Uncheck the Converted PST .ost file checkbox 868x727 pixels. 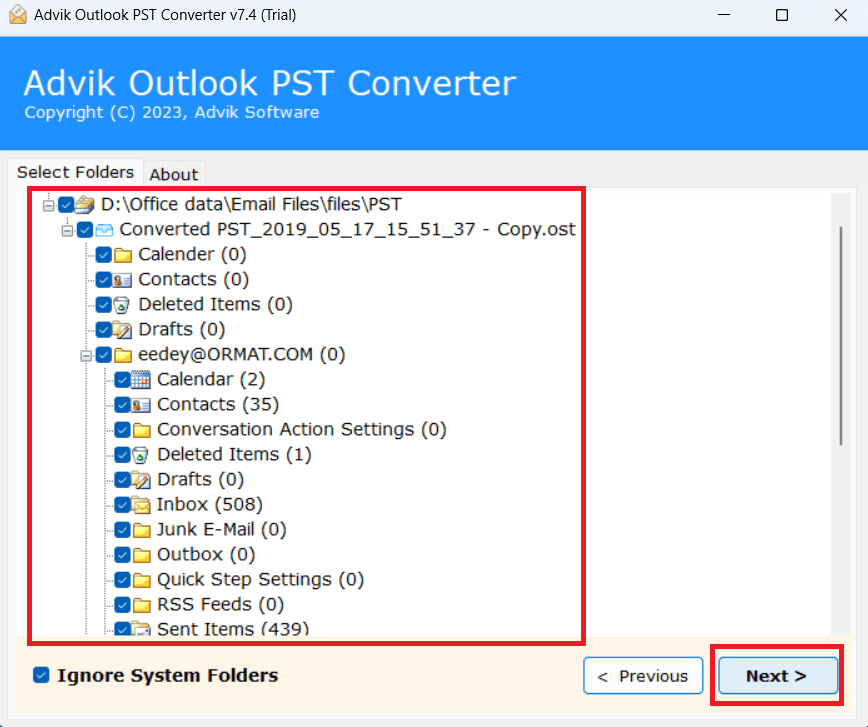85,230
